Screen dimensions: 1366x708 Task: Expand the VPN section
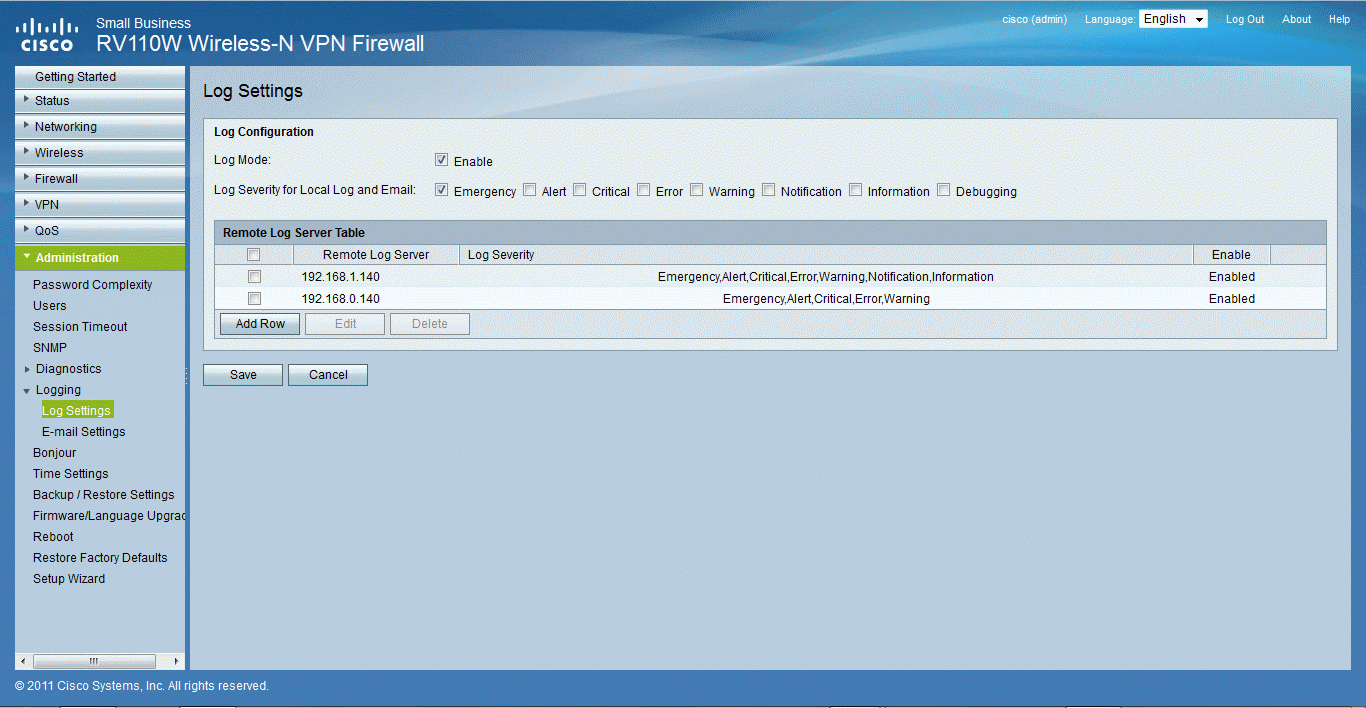100,205
